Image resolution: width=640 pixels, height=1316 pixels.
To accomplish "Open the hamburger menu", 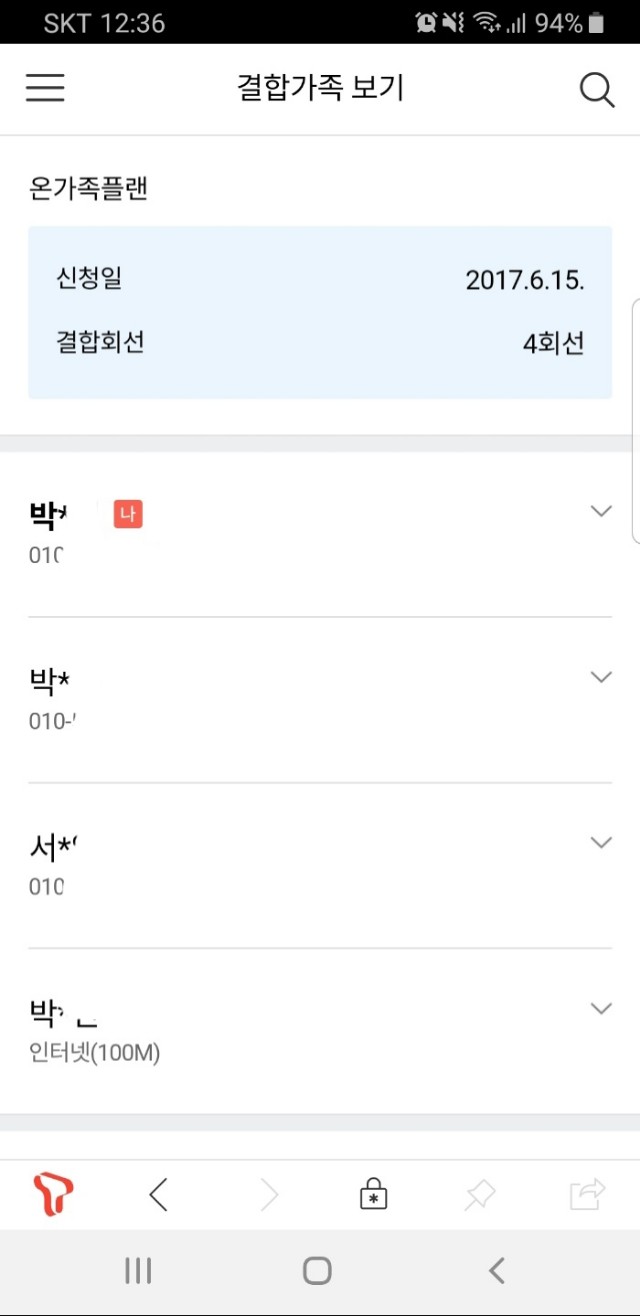I will 45,88.
